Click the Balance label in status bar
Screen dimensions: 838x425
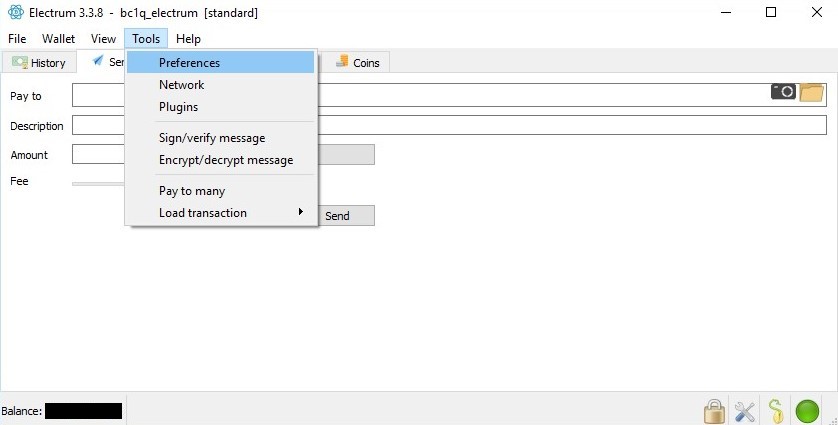point(22,411)
